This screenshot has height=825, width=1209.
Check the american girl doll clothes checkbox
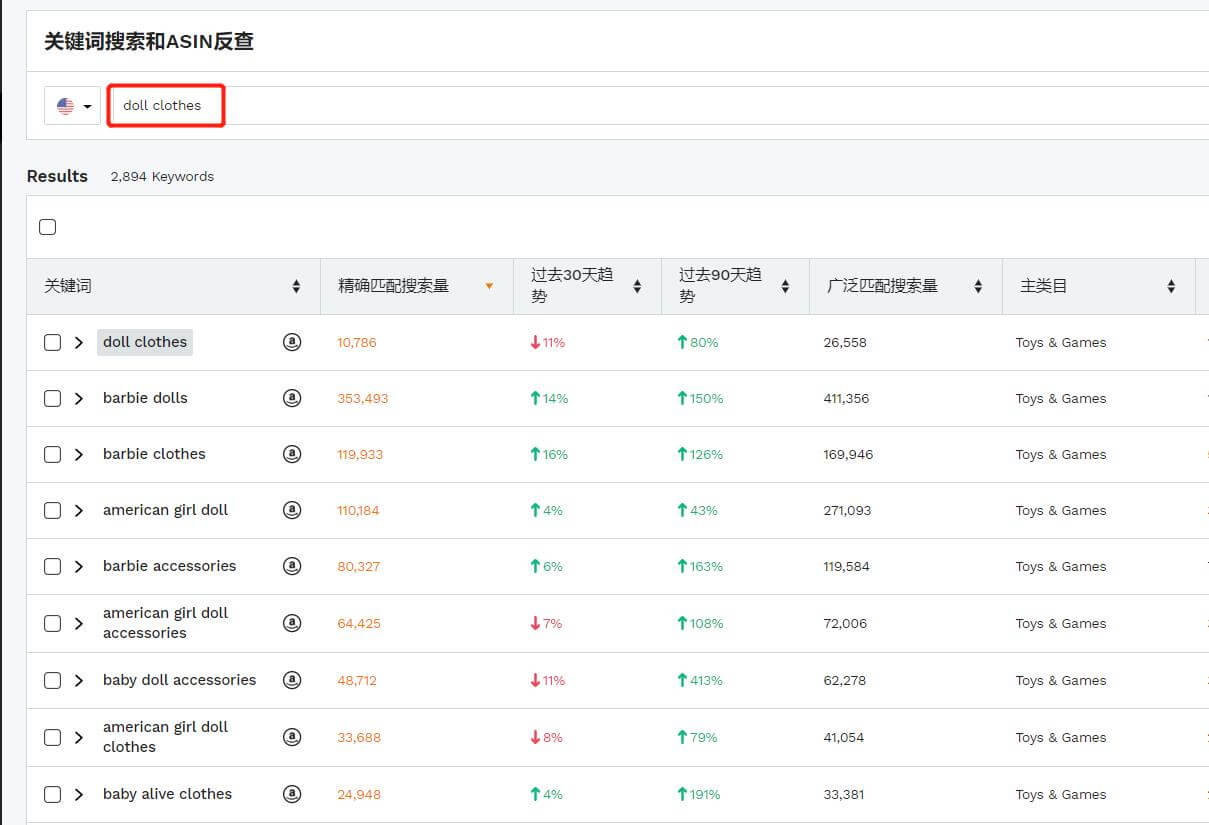(52, 737)
